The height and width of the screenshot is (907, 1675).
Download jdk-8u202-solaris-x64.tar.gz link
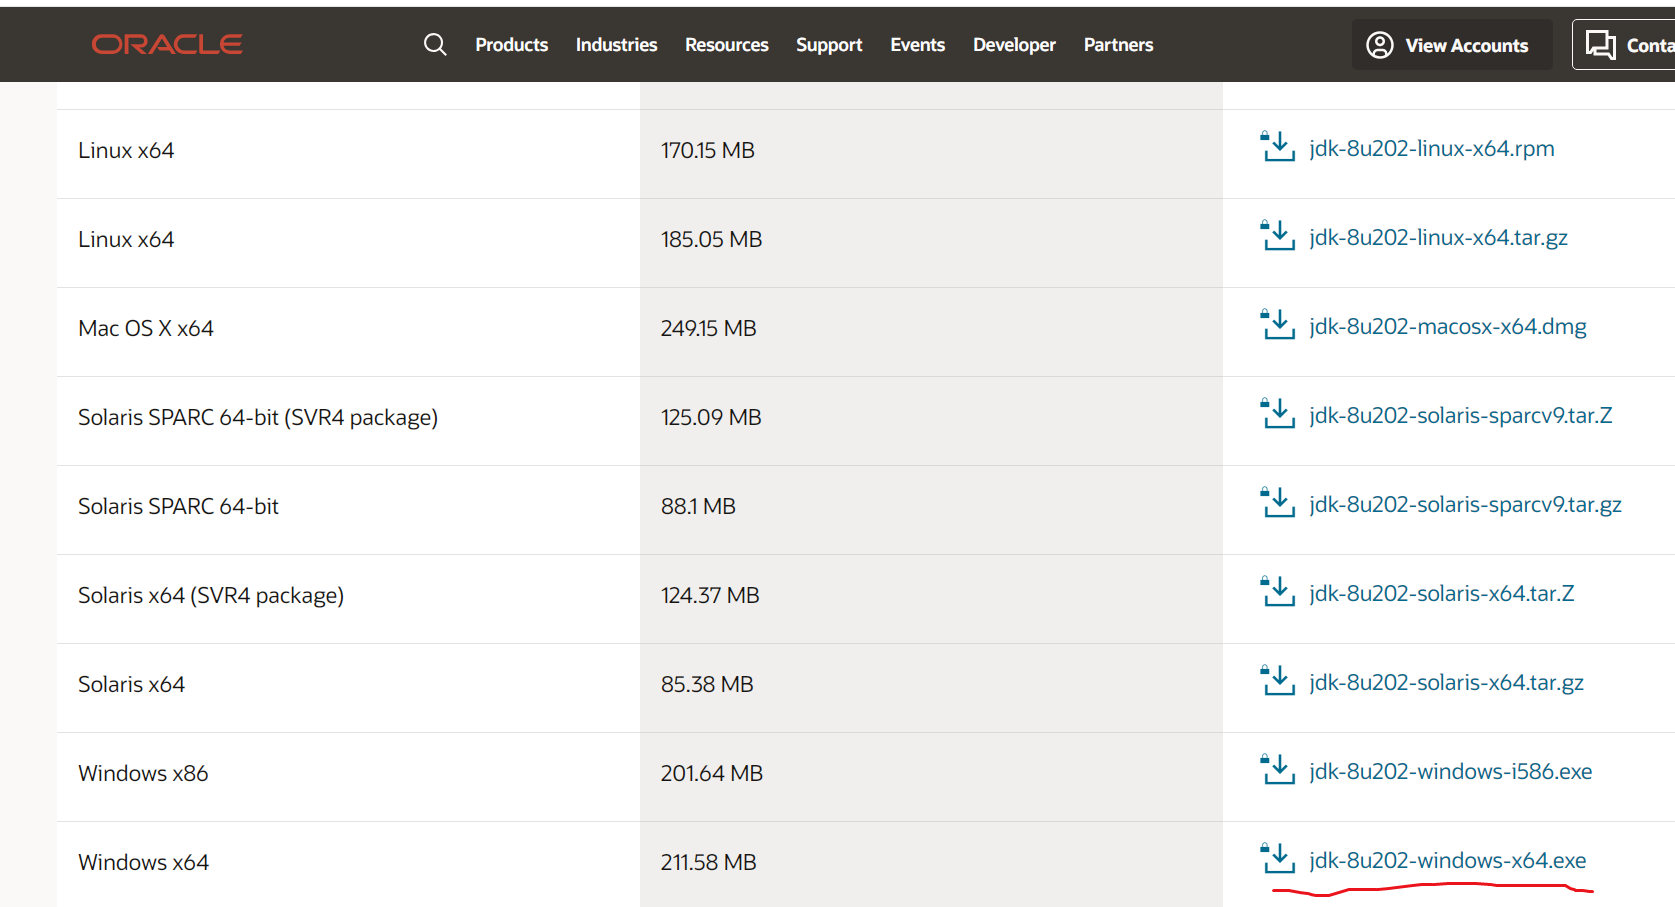[x=1446, y=682]
